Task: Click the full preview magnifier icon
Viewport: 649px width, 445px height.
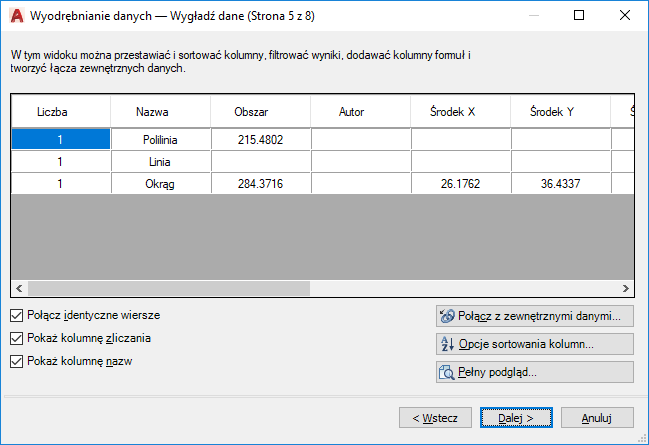Action: coord(447,372)
